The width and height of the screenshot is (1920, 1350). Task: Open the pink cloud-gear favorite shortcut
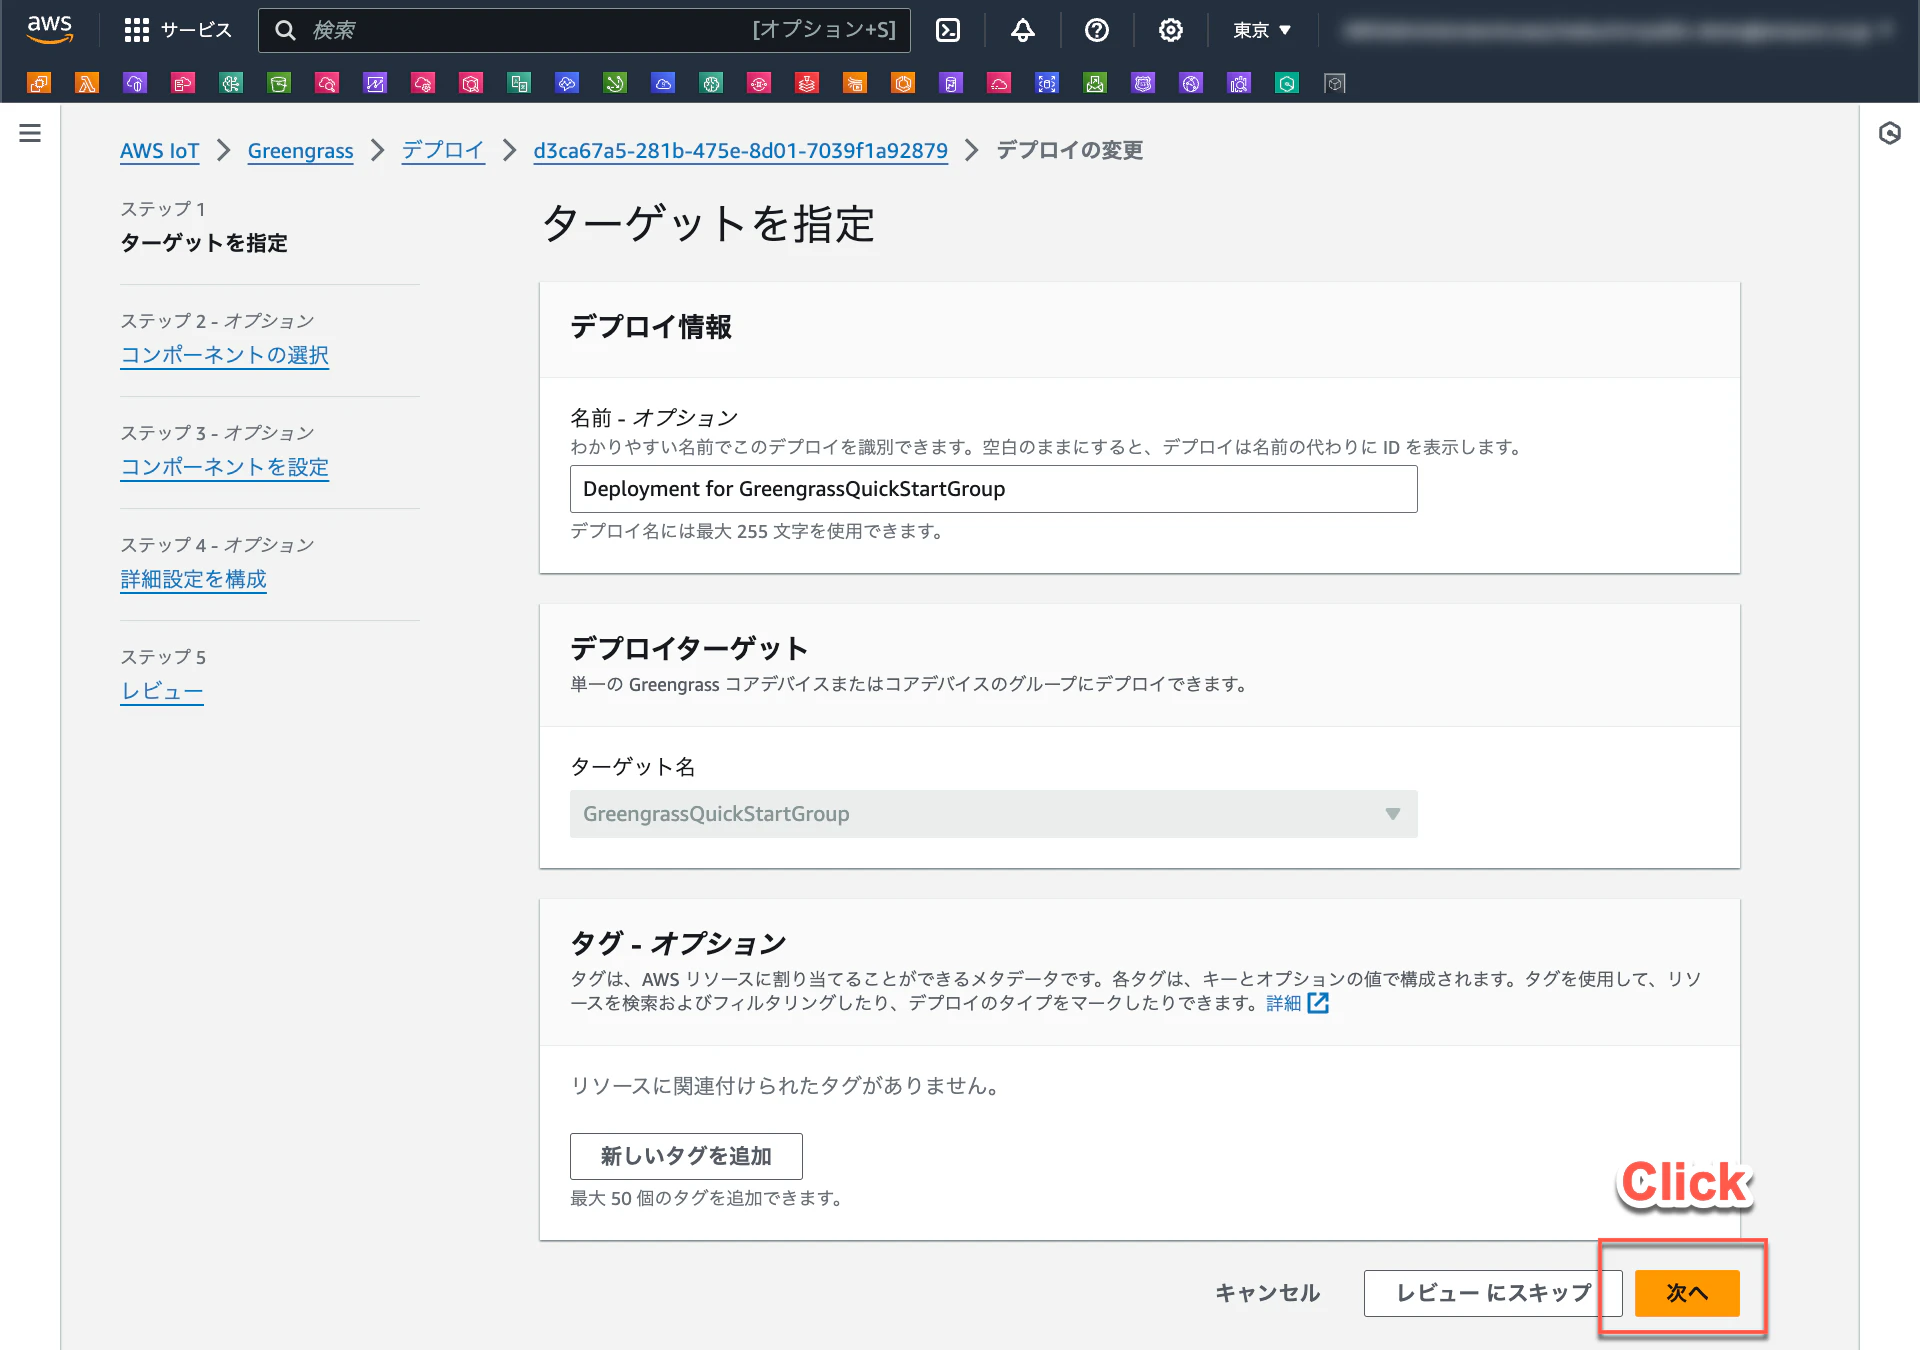coord(423,83)
